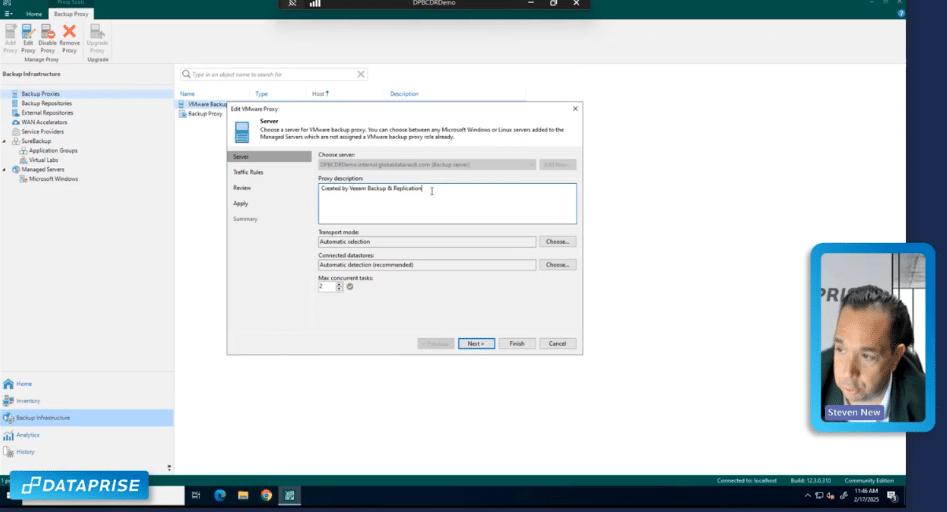Sort list by Host column header
The height and width of the screenshot is (512, 947).
click(x=320, y=94)
